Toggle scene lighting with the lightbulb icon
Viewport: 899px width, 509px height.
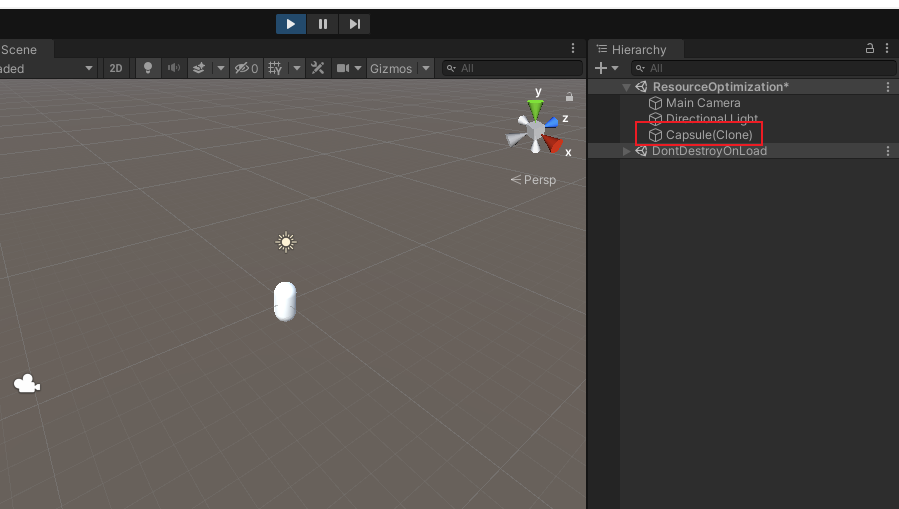pyautogui.click(x=149, y=68)
